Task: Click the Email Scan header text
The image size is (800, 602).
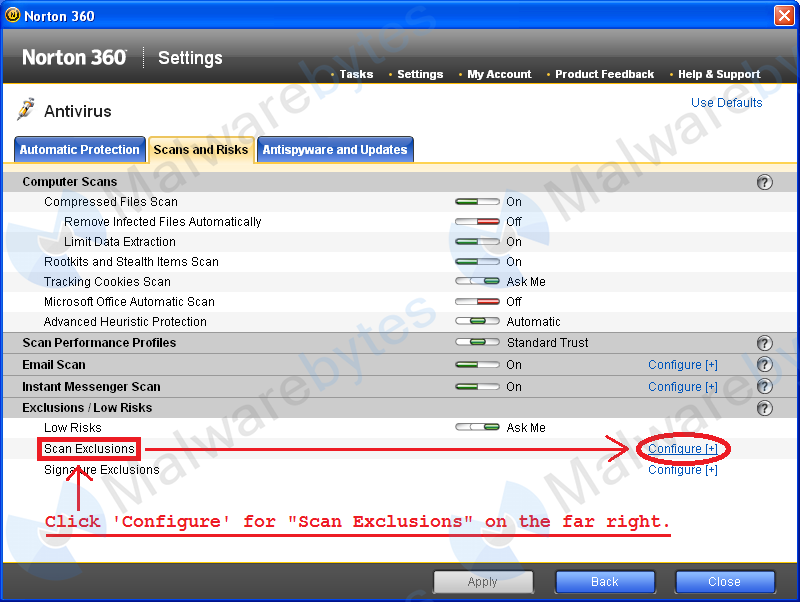Action: 54,365
